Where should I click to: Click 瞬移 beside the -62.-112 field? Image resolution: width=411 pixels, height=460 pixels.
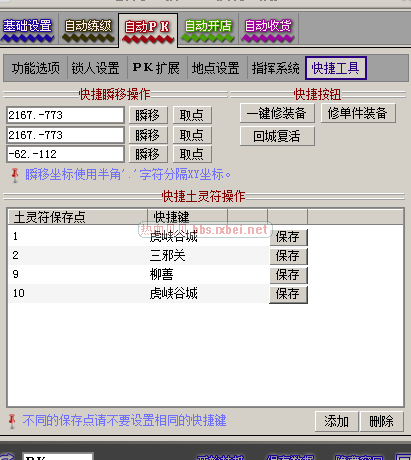pyautogui.click(x=148, y=154)
